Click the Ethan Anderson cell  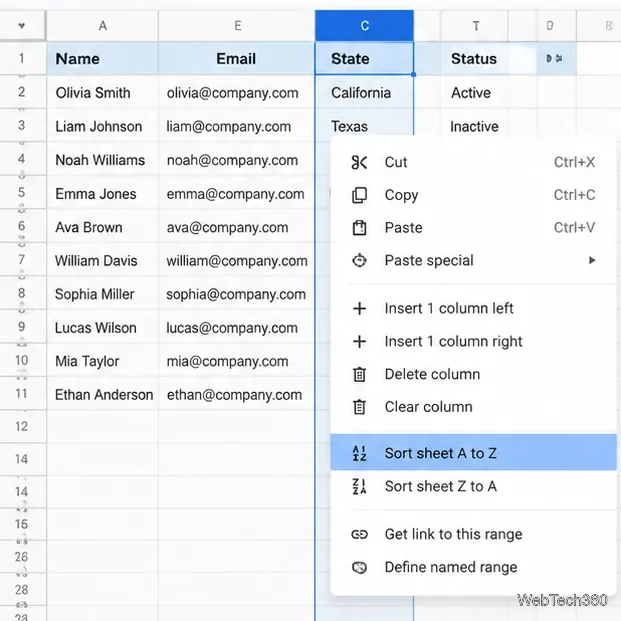click(103, 395)
